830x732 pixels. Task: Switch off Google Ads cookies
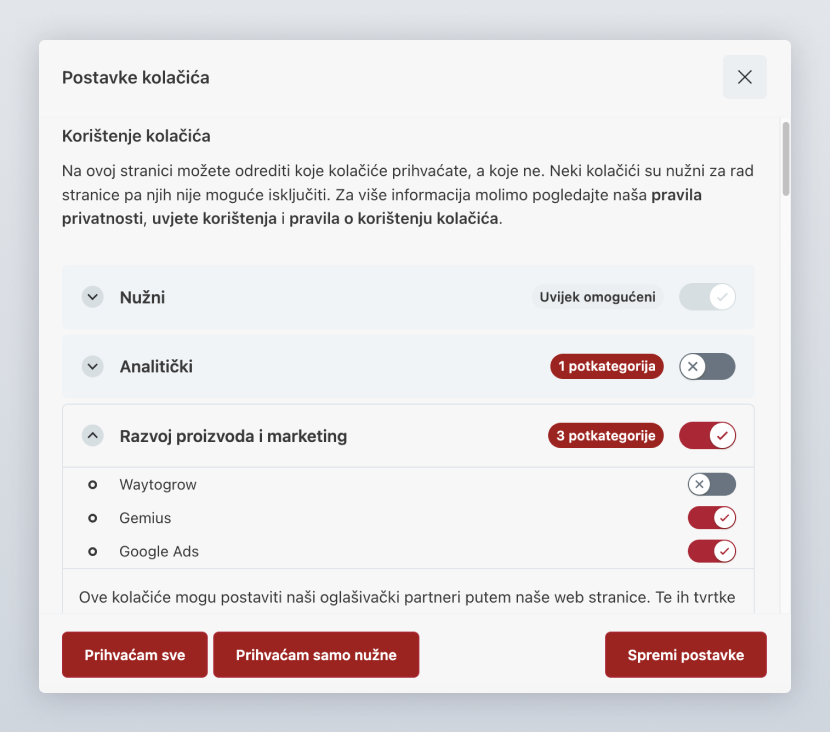pyautogui.click(x=711, y=551)
